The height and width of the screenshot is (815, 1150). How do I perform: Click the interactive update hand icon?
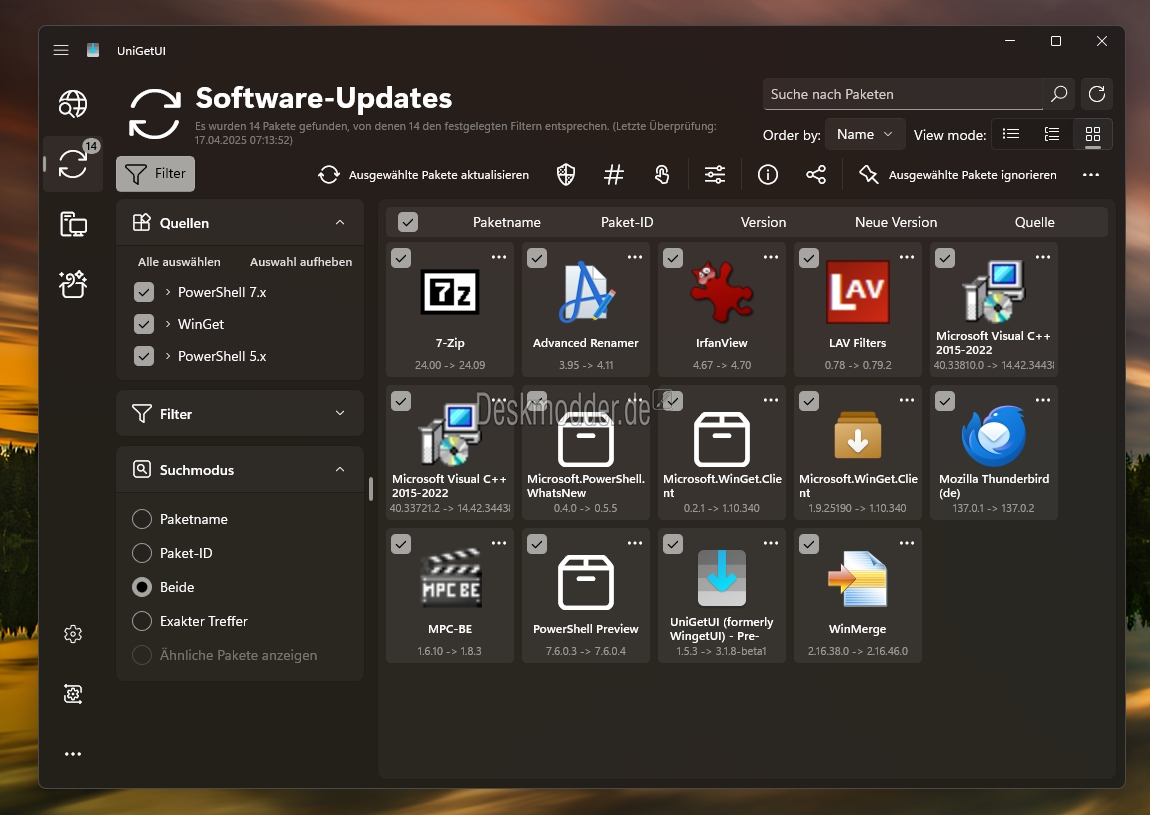click(662, 175)
